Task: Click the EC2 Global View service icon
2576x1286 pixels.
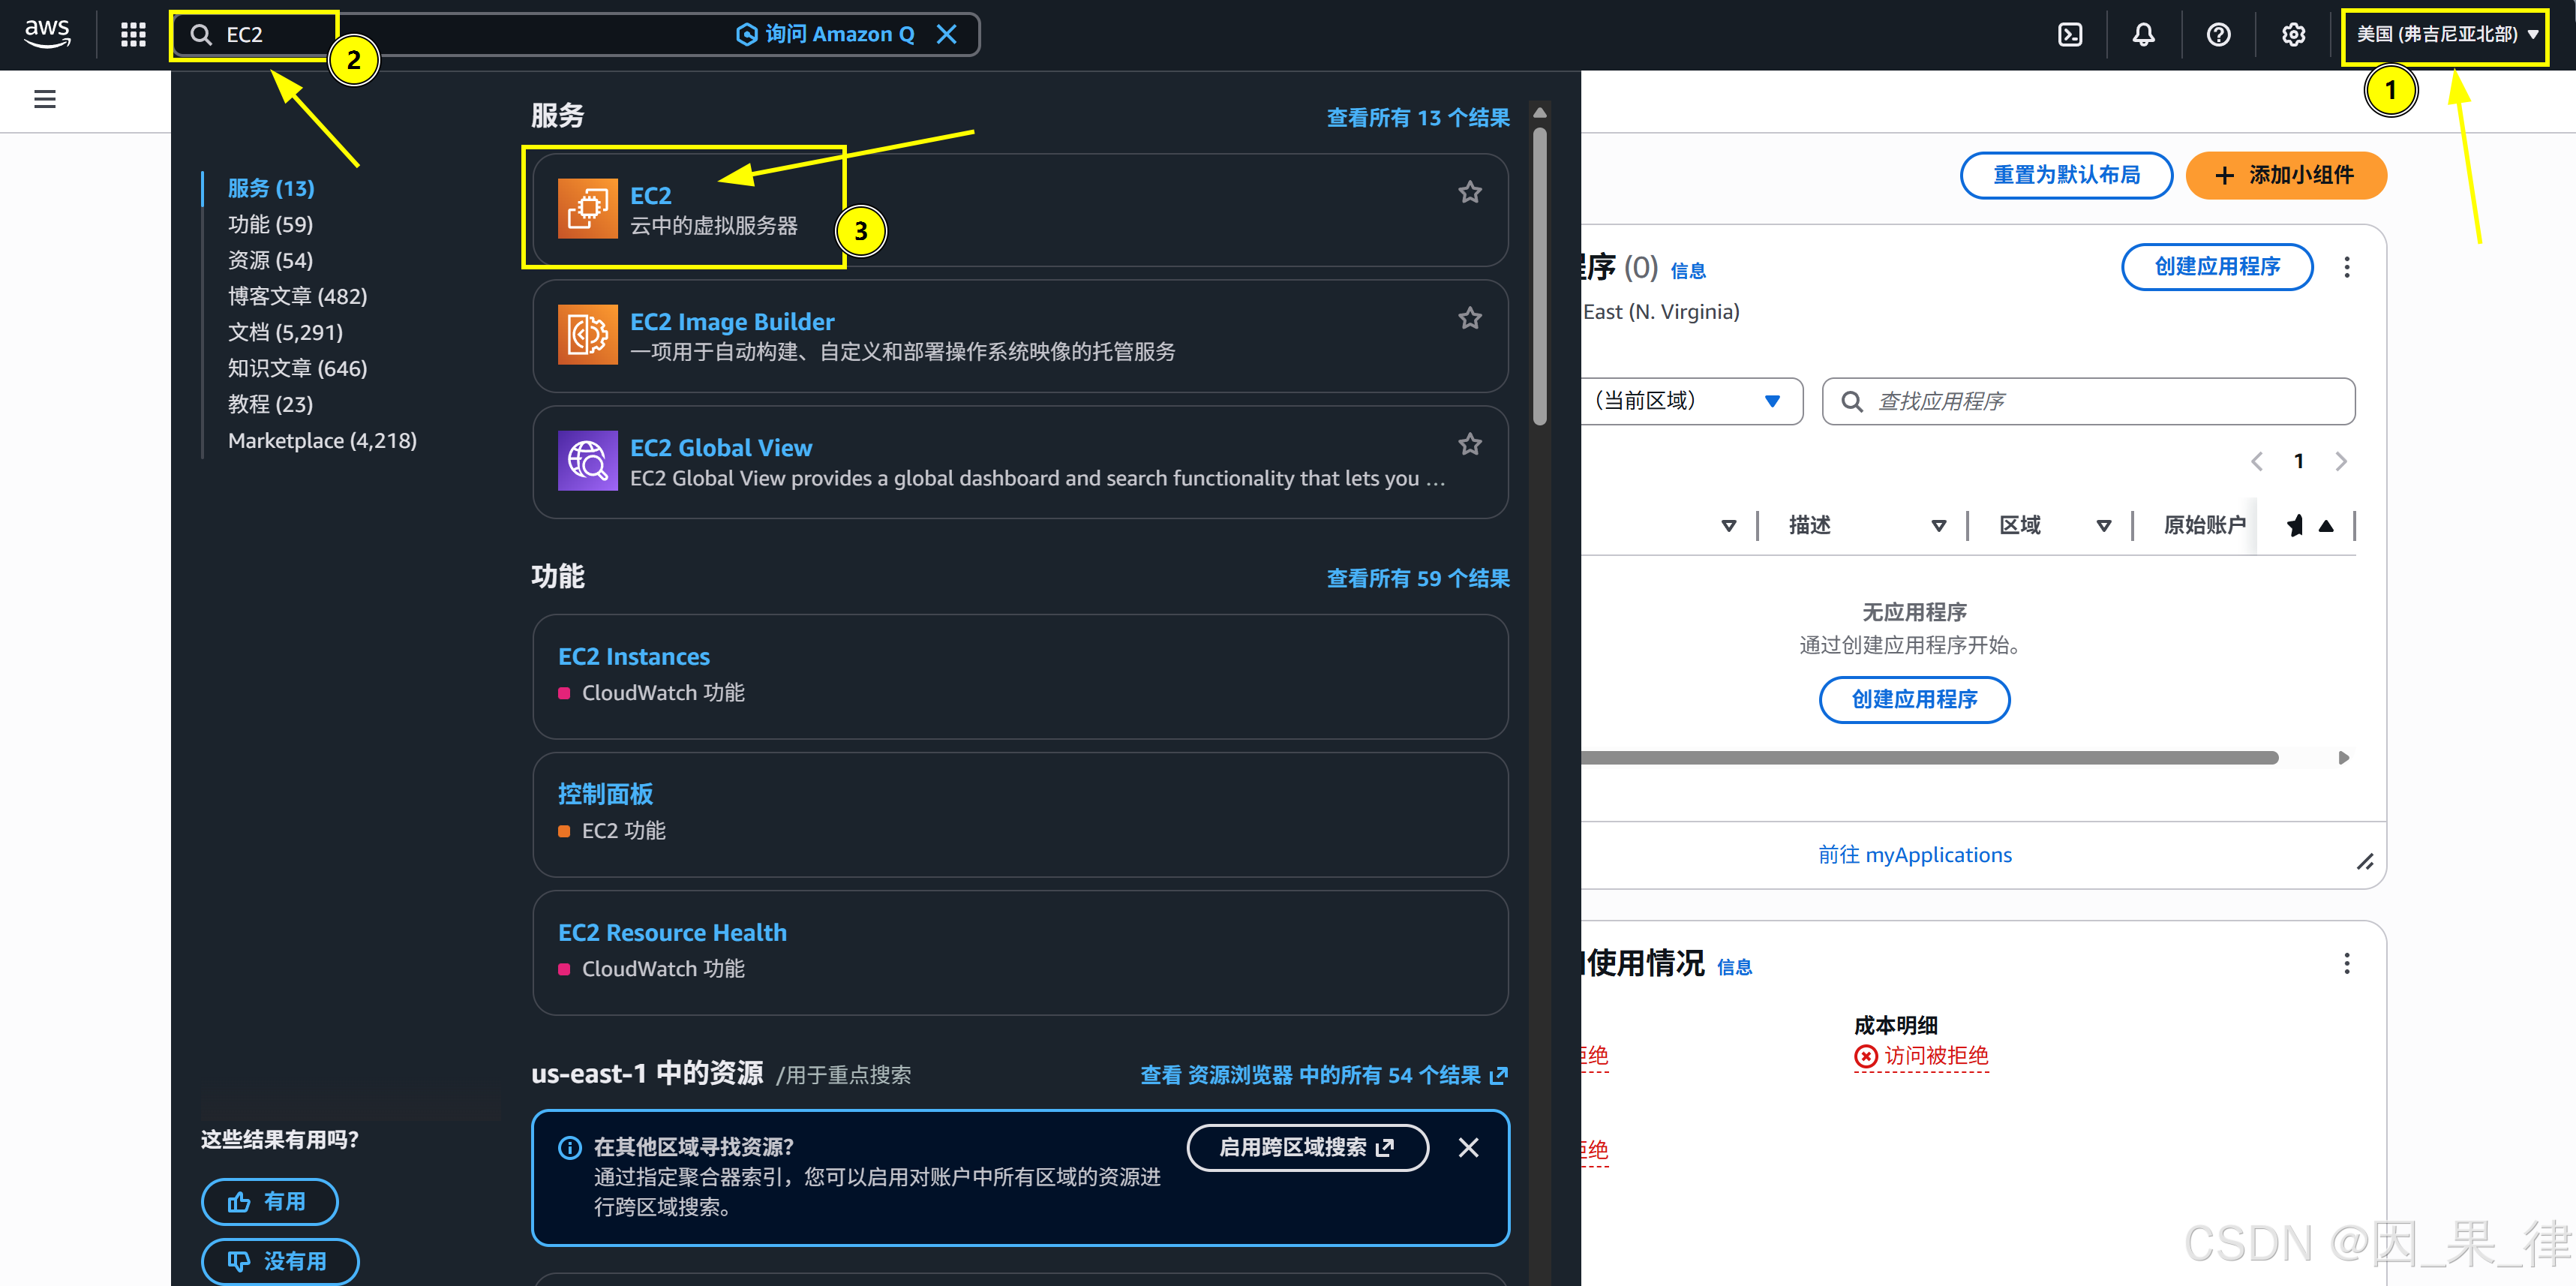Action: 587,461
